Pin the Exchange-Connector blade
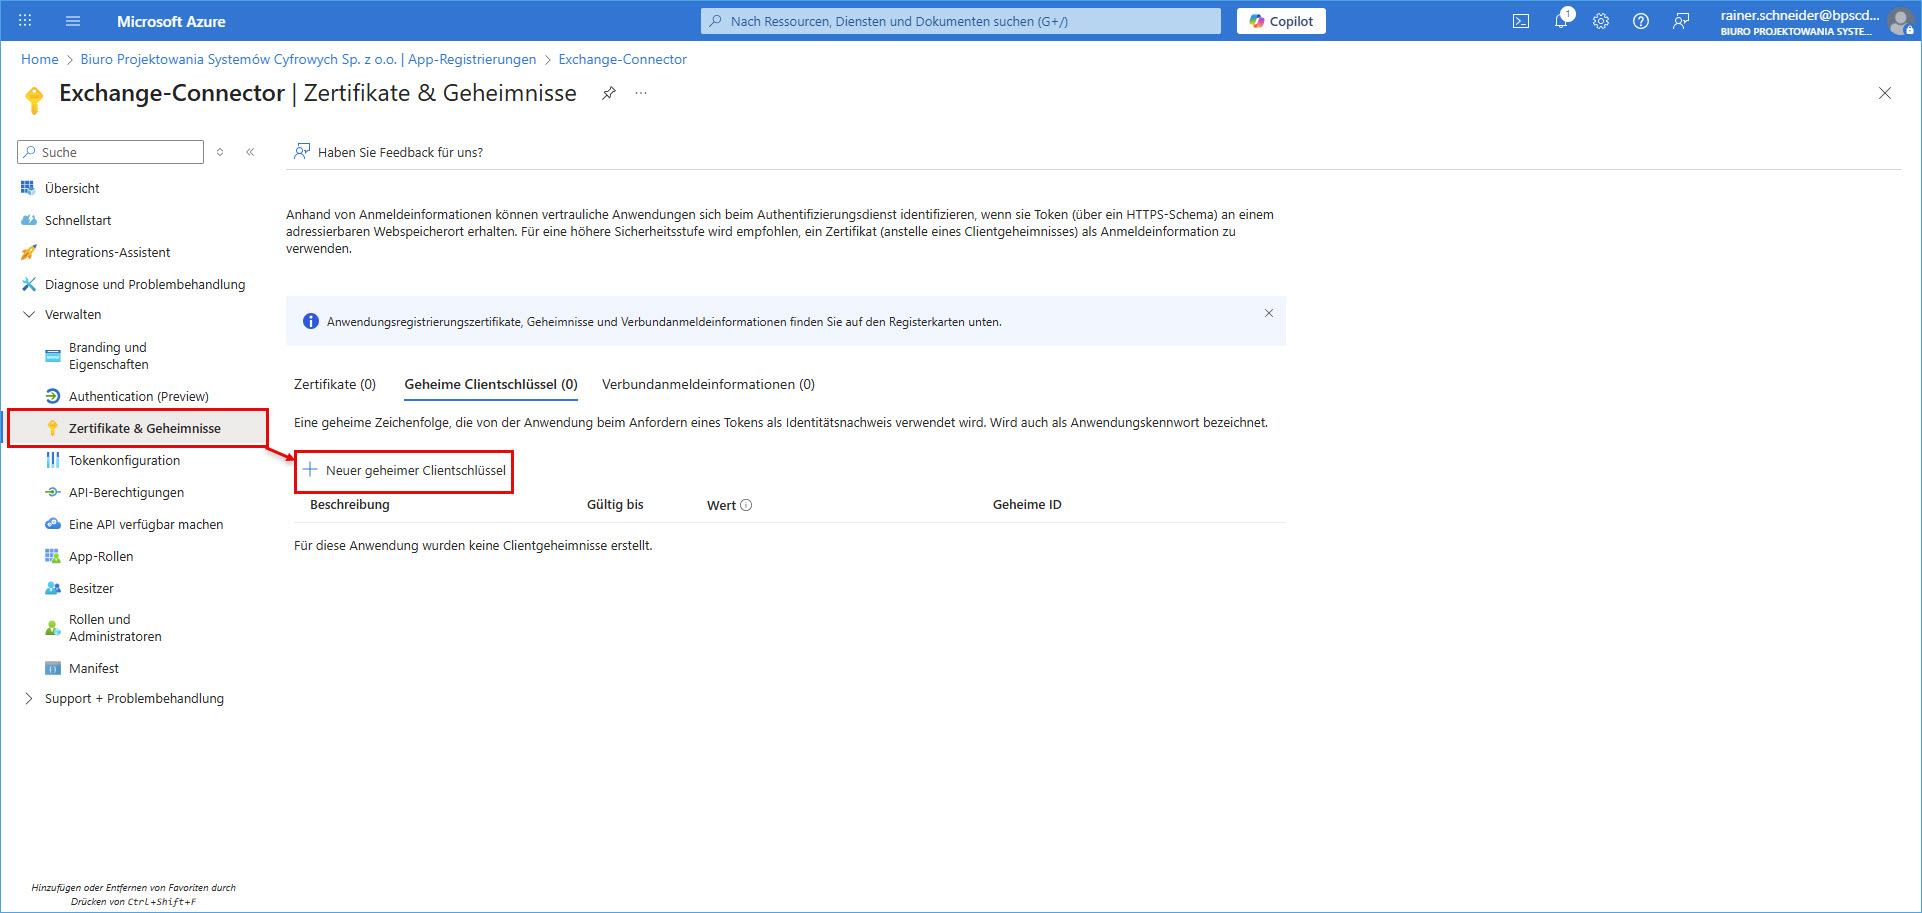 [x=608, y=93]
